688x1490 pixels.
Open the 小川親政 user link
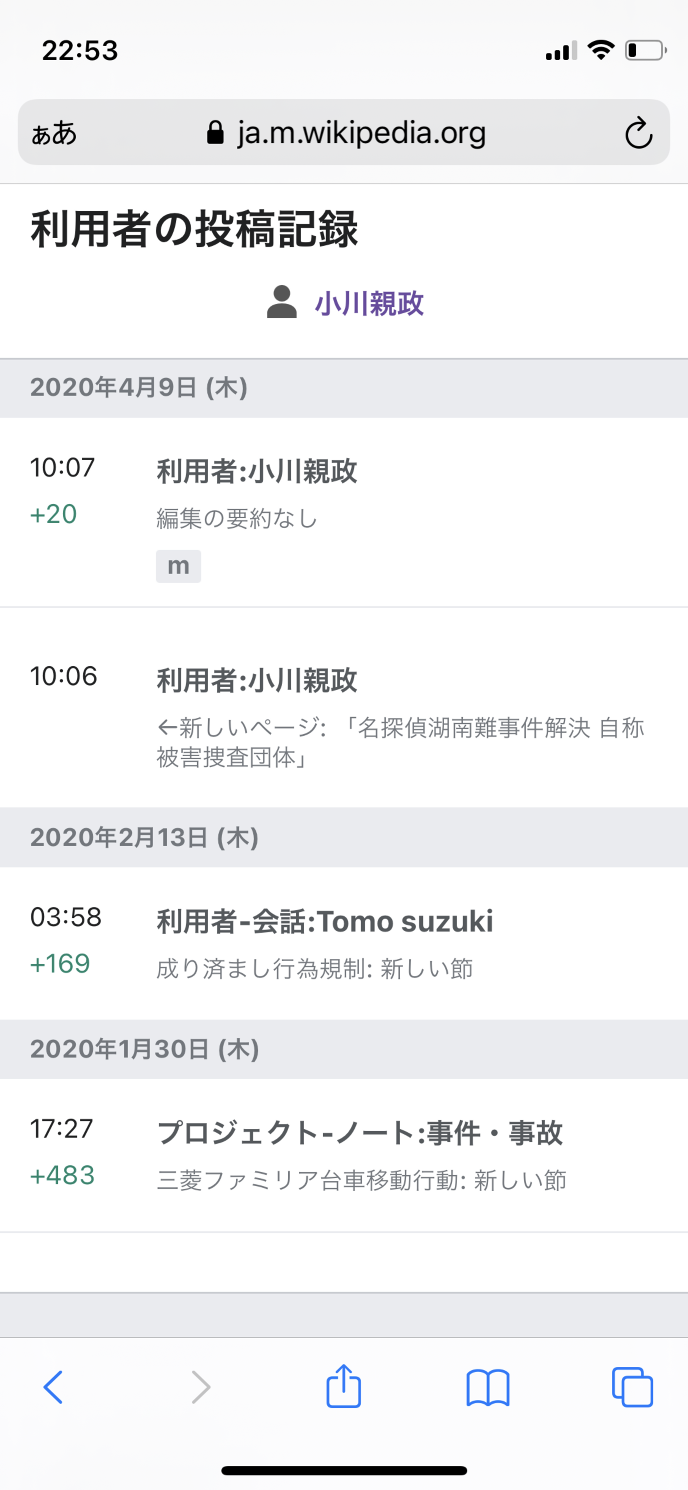coord(369,303)
